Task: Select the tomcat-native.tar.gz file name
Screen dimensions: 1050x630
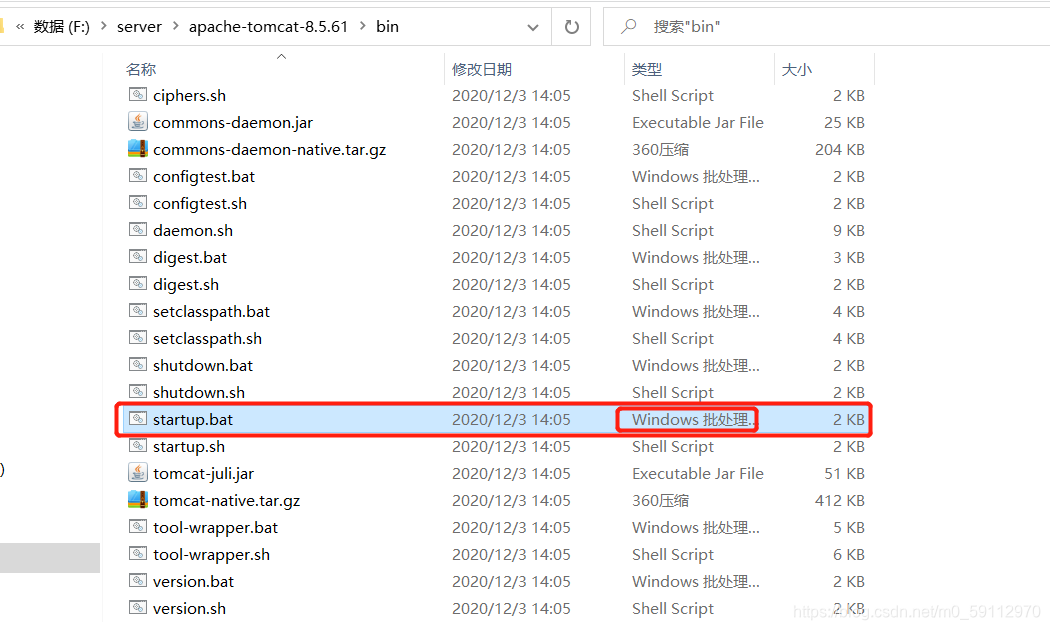Action: pos(226,501)
